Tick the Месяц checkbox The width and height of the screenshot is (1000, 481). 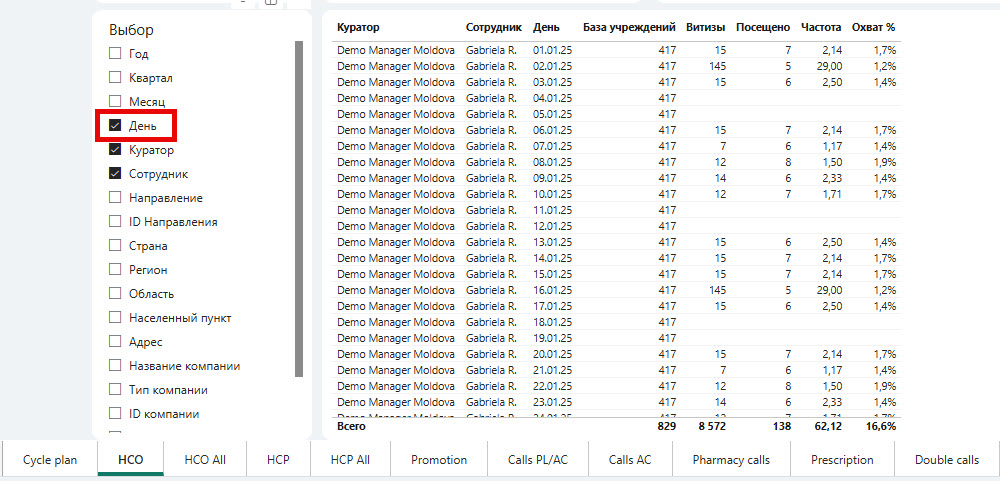(115, 102)
